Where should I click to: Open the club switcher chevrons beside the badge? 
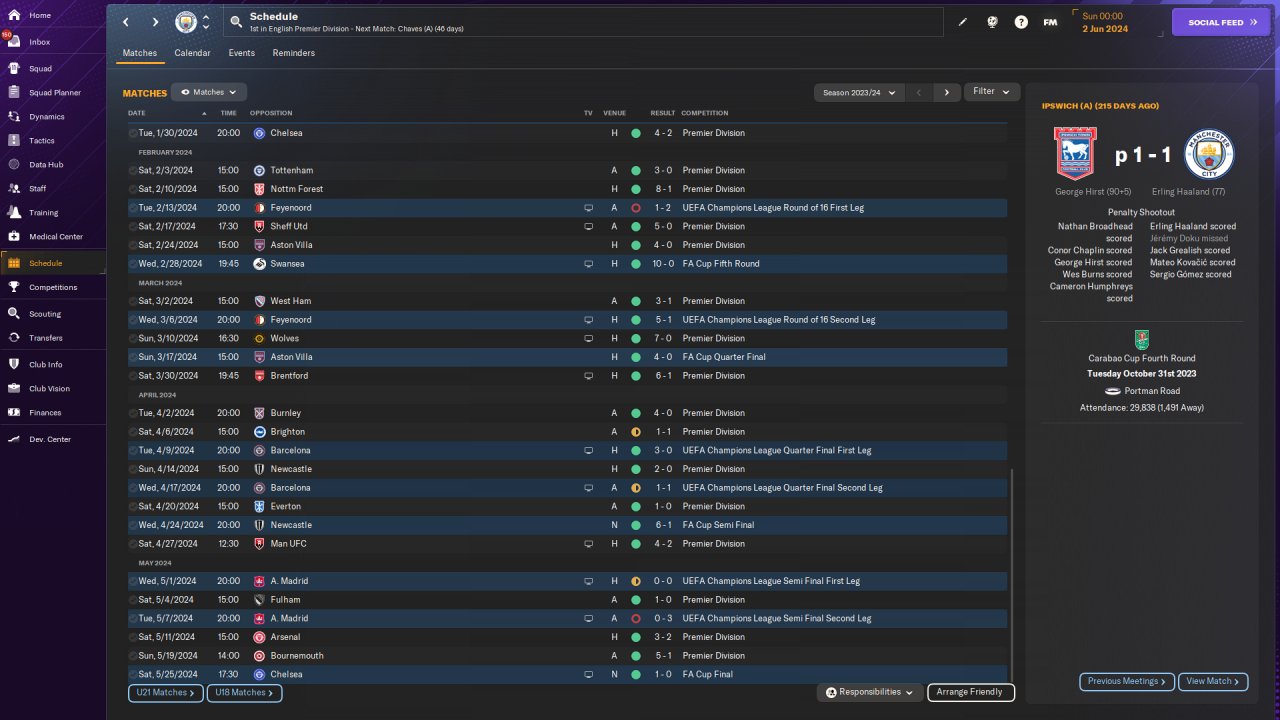pos(206,22)
